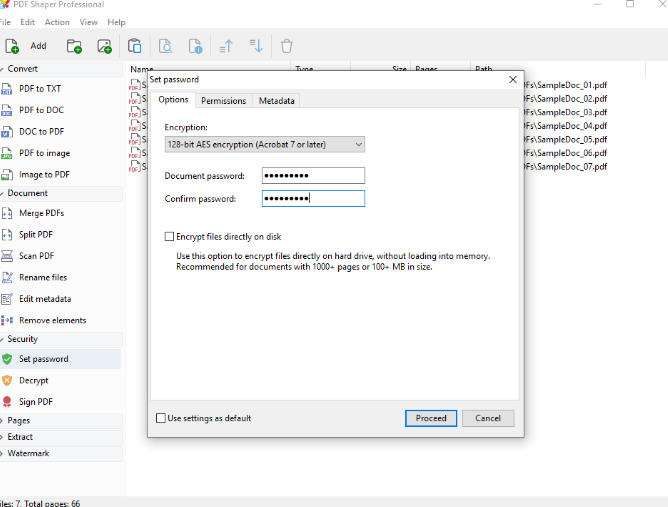Collapse the Convert section header
The width and height of the screenshot is (668, 507).
[x=23, y=69]
